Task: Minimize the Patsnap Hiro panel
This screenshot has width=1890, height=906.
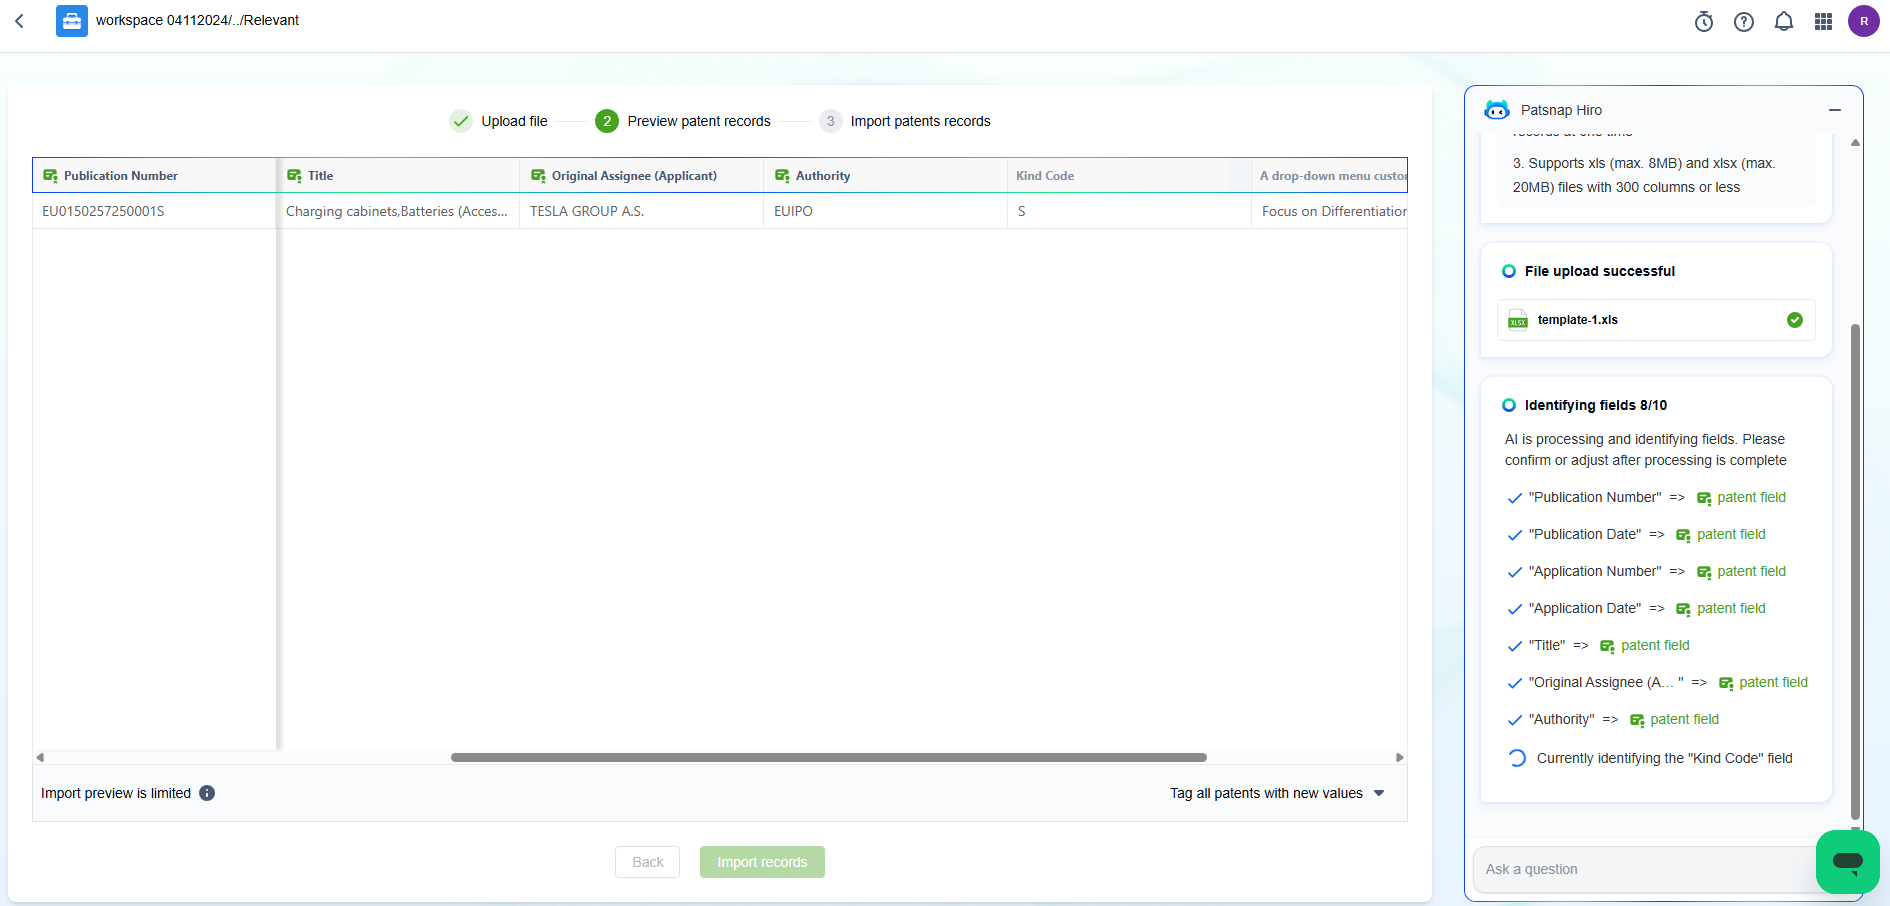Action: (1835, 110)
